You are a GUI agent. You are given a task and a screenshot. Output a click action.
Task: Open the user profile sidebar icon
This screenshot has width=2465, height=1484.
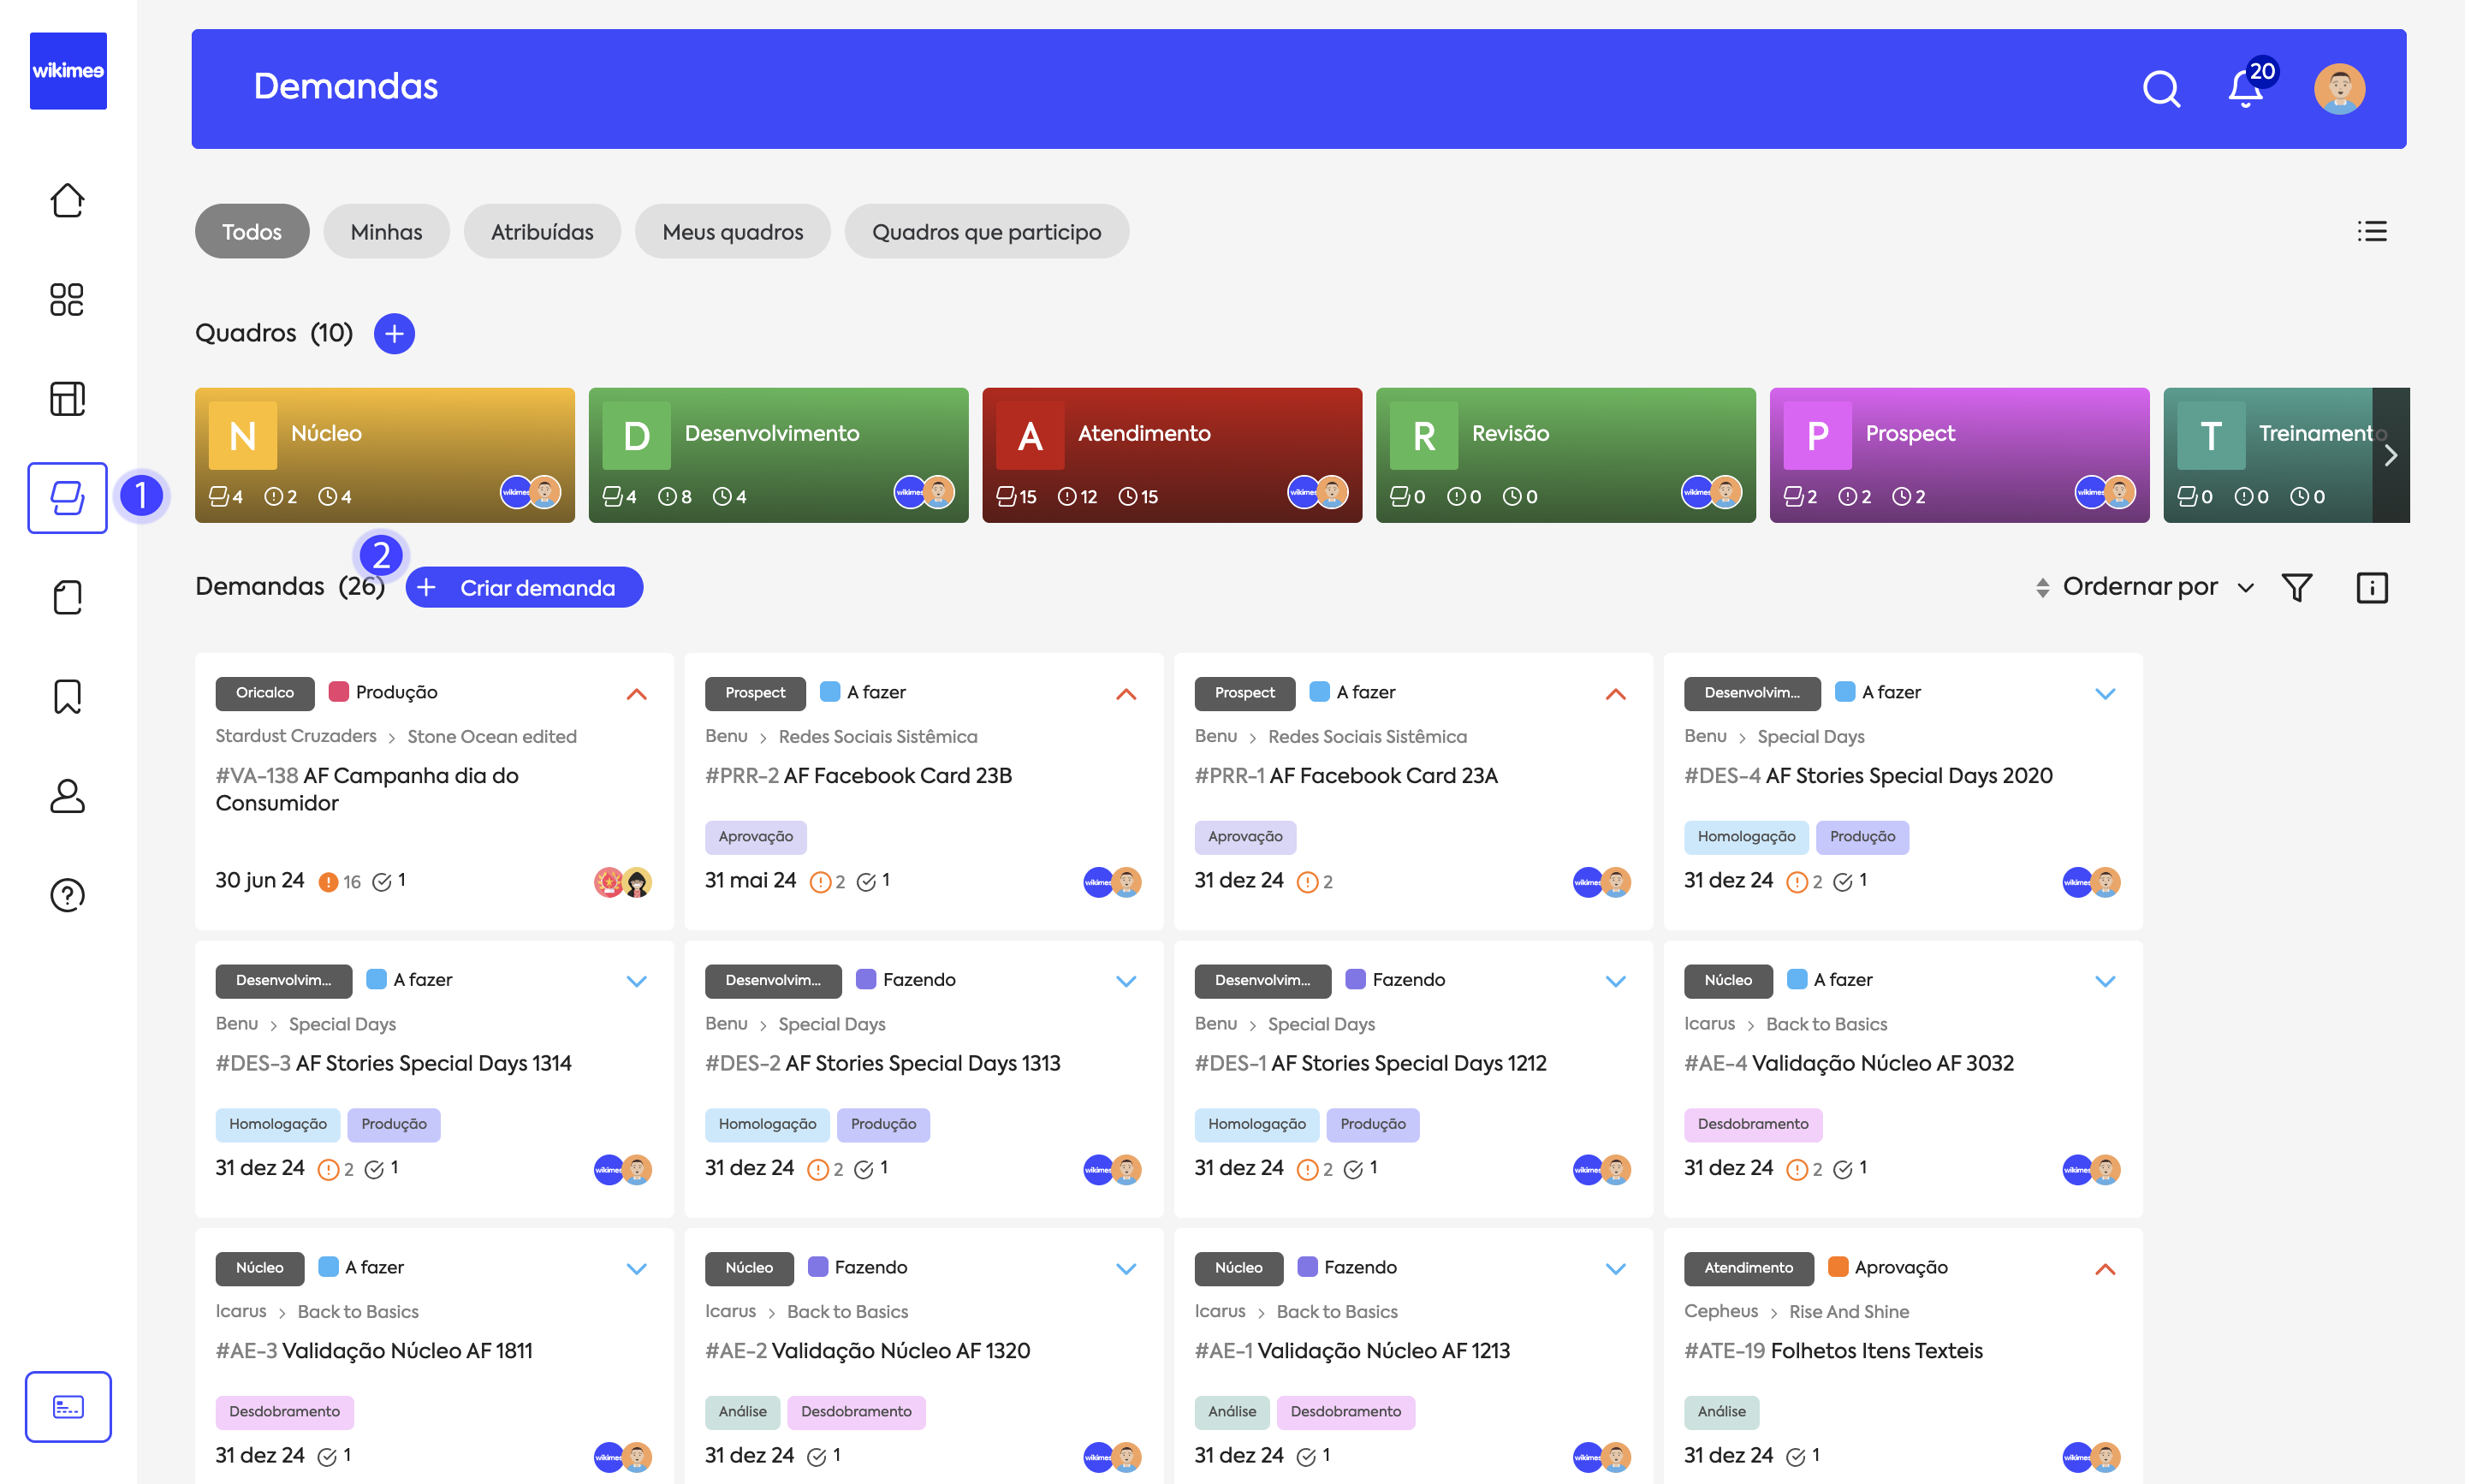pos(67,796)
